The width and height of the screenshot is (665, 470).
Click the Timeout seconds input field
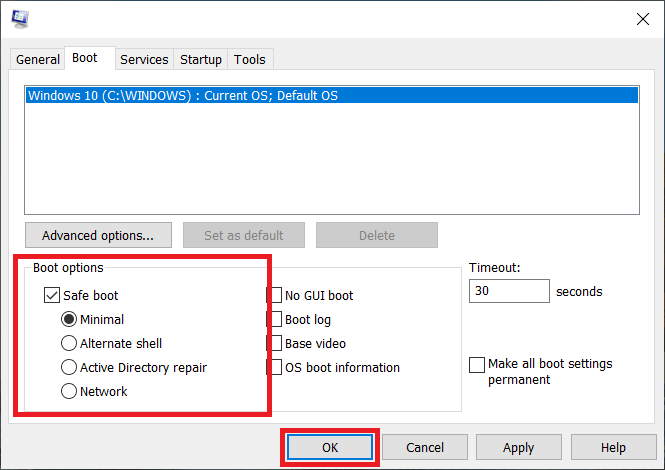pyautogui.click(x=509, y=292)
